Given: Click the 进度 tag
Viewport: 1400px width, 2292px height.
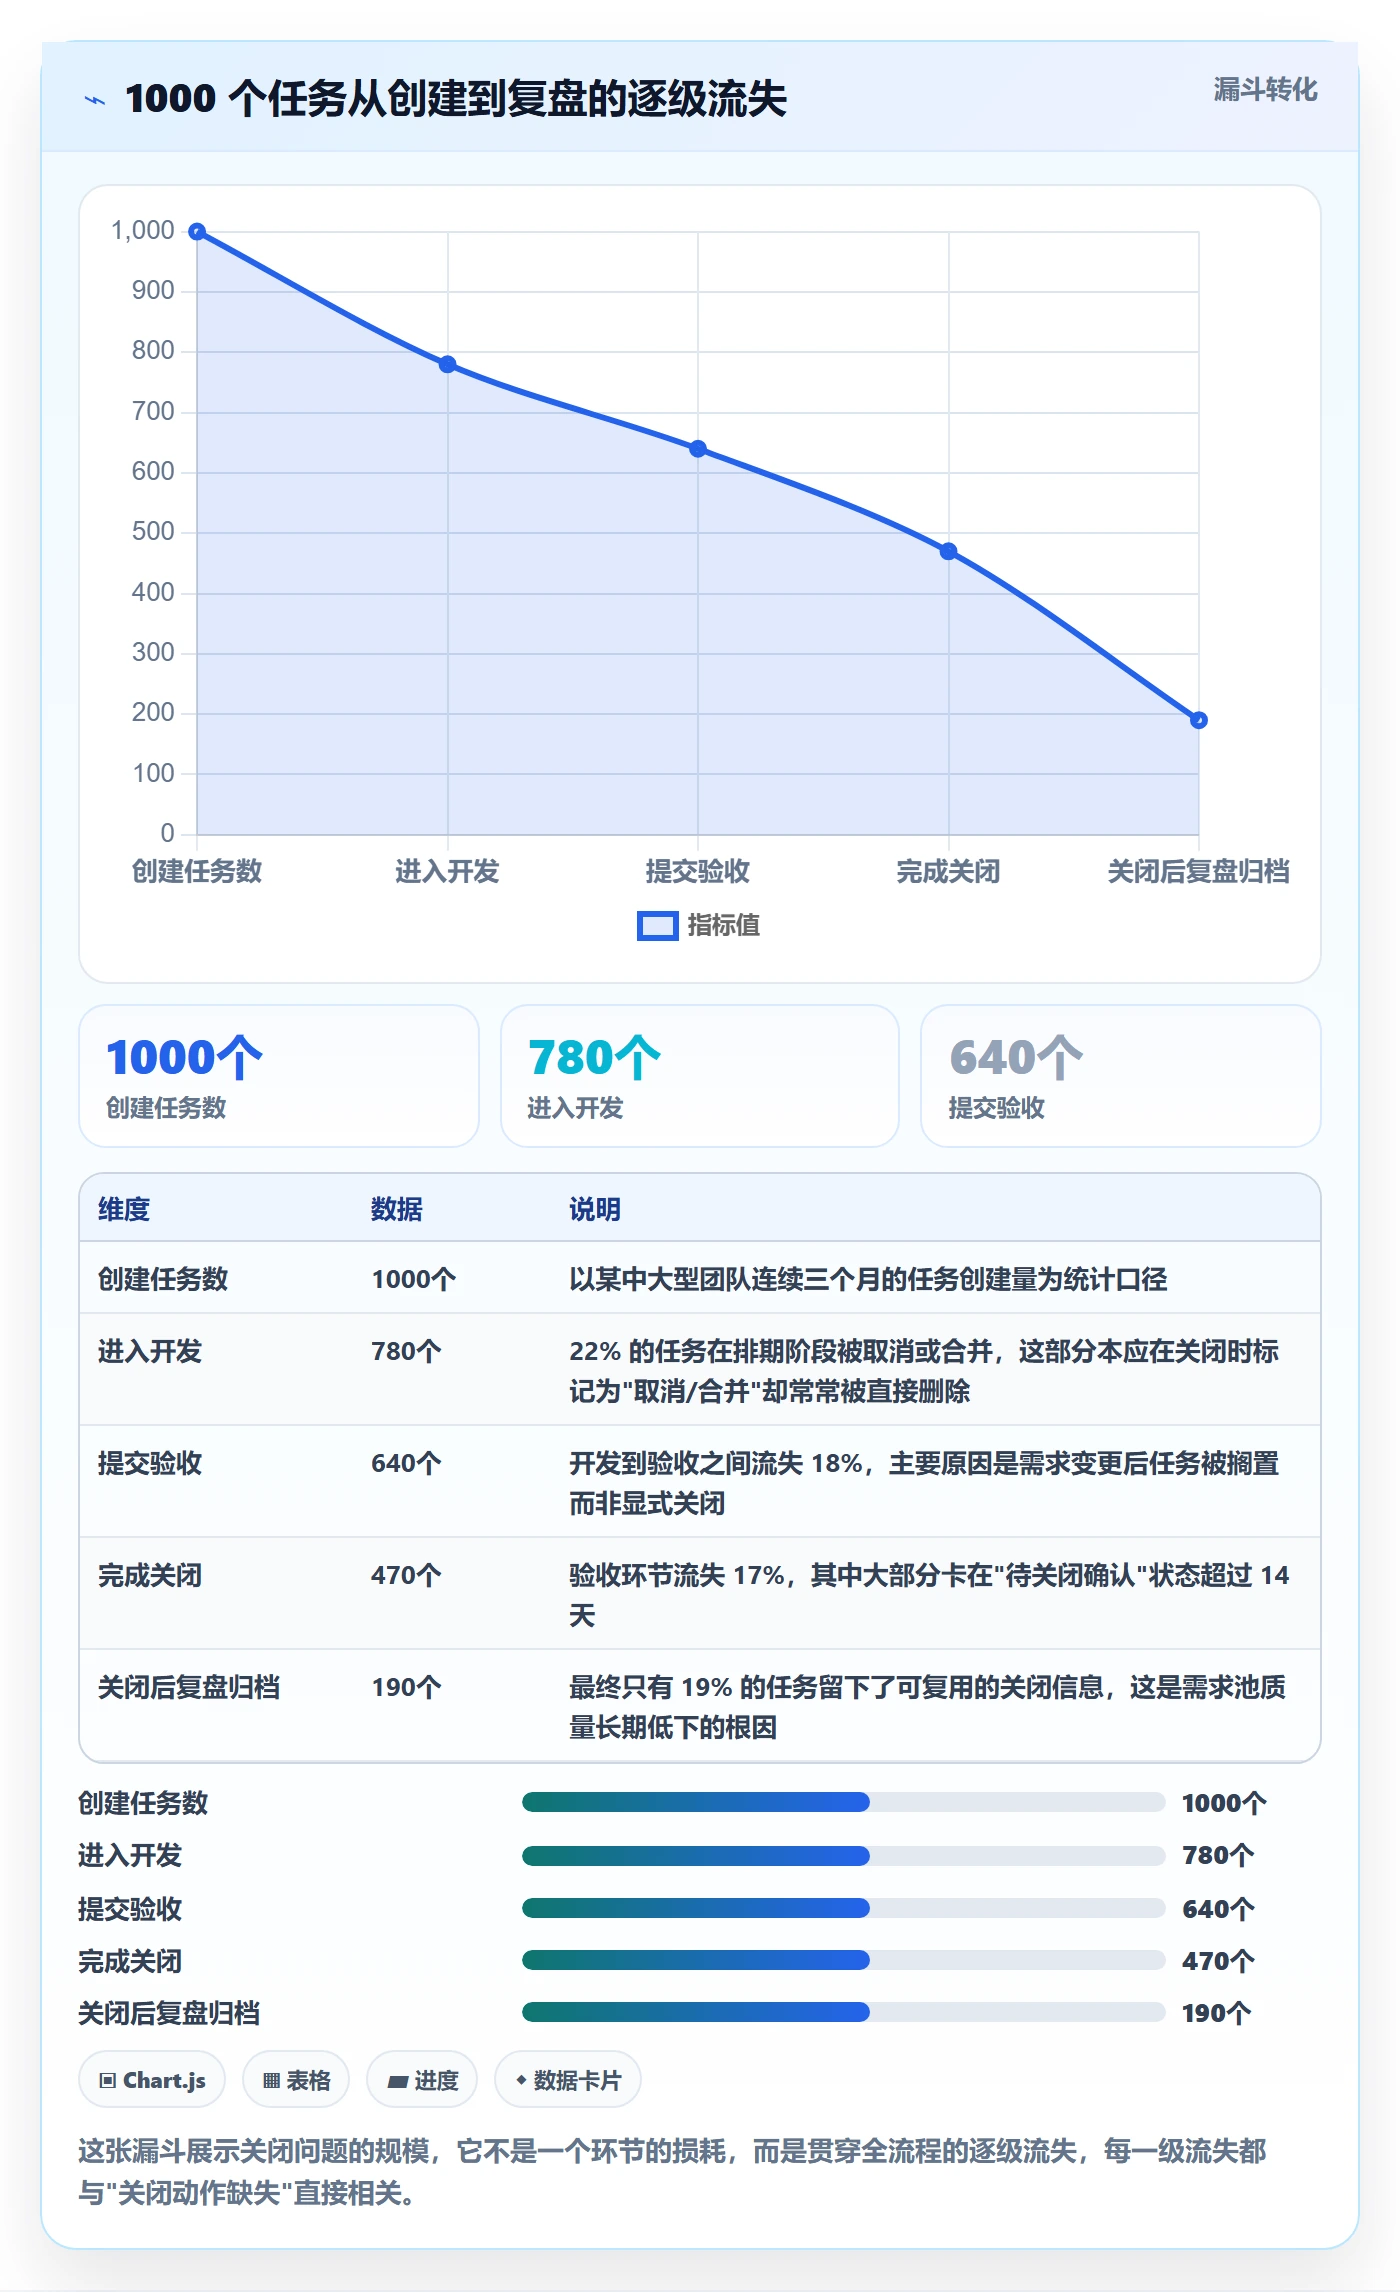Looking at the screenshot, I should [x=422, y=2080].
